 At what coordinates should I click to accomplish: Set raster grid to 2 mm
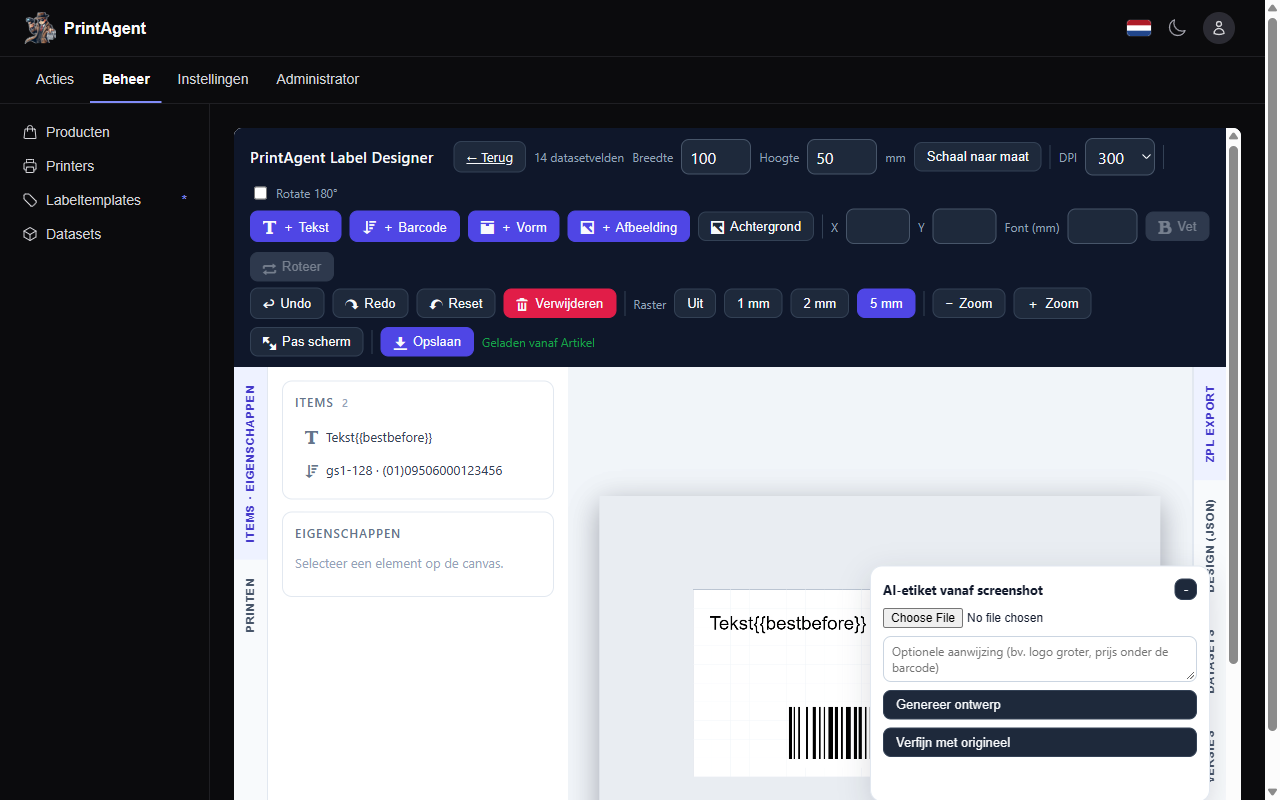[x=820, y=303]
